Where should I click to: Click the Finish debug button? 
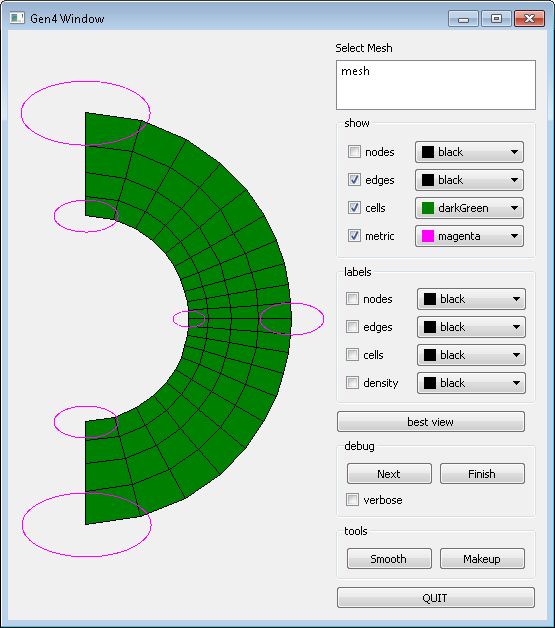pyautogui.click(x=482, y=474)
